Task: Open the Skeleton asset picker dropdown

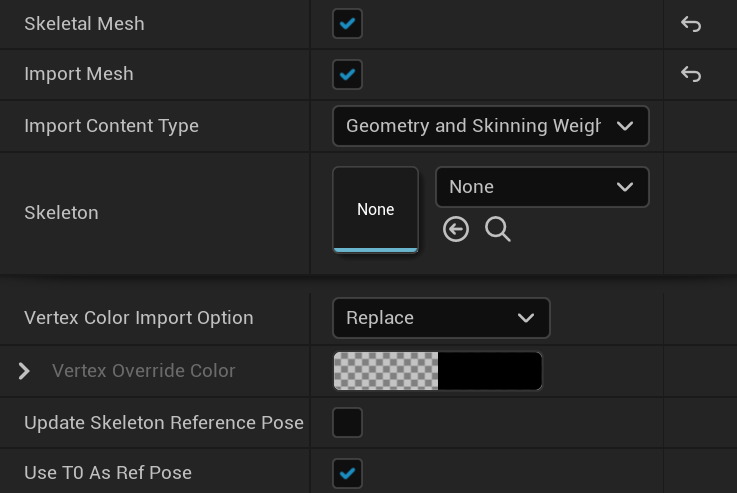Action: pyautogui.click(x=542, y=187)
